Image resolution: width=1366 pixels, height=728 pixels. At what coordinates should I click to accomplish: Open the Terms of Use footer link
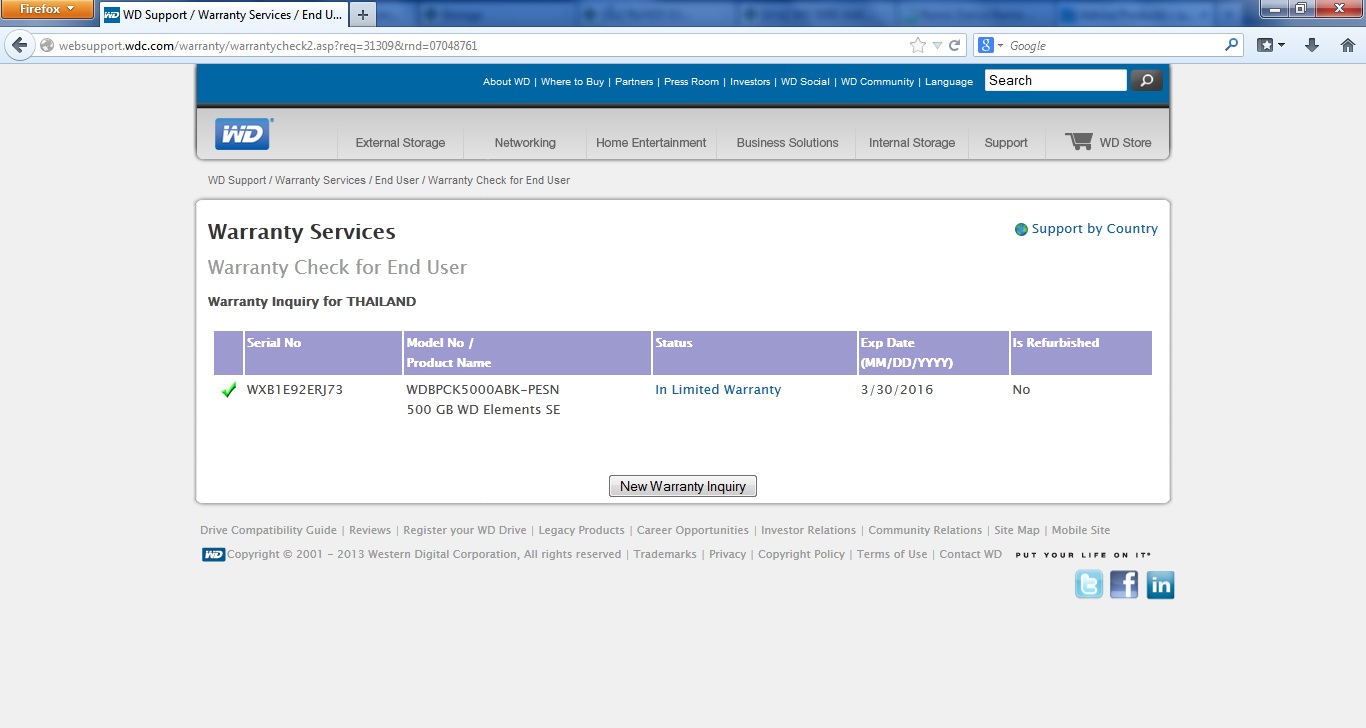892,554
